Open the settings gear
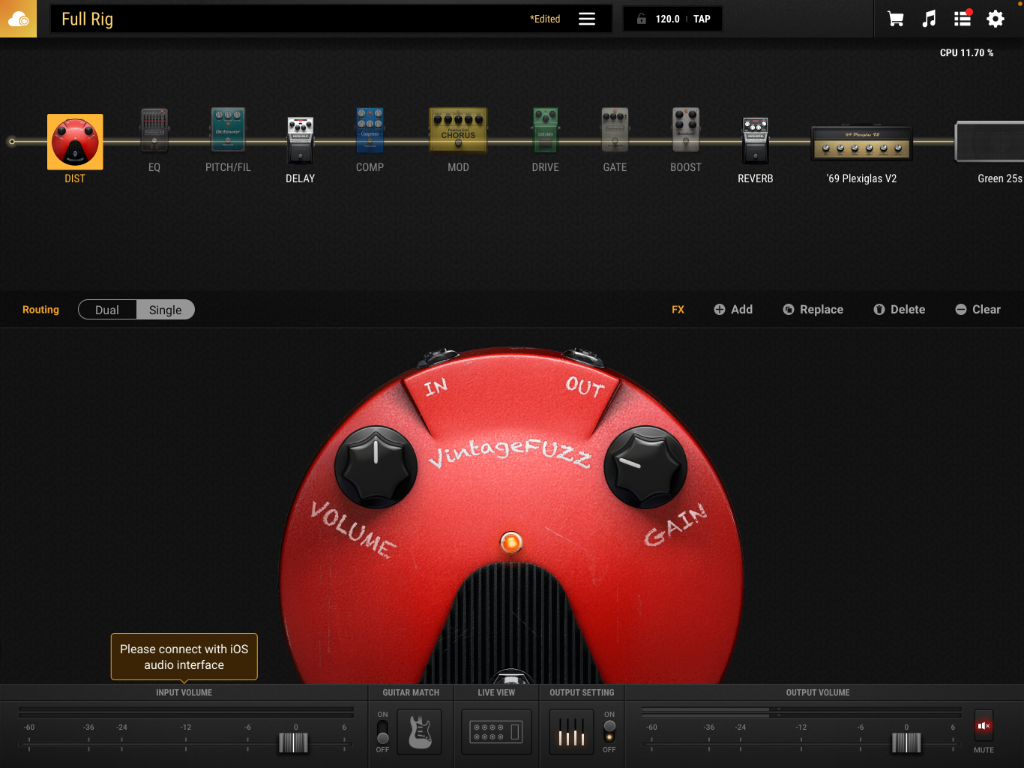The height and width of the screenshot is (768, 1024). pyautogui.click(x=995, y=19)
